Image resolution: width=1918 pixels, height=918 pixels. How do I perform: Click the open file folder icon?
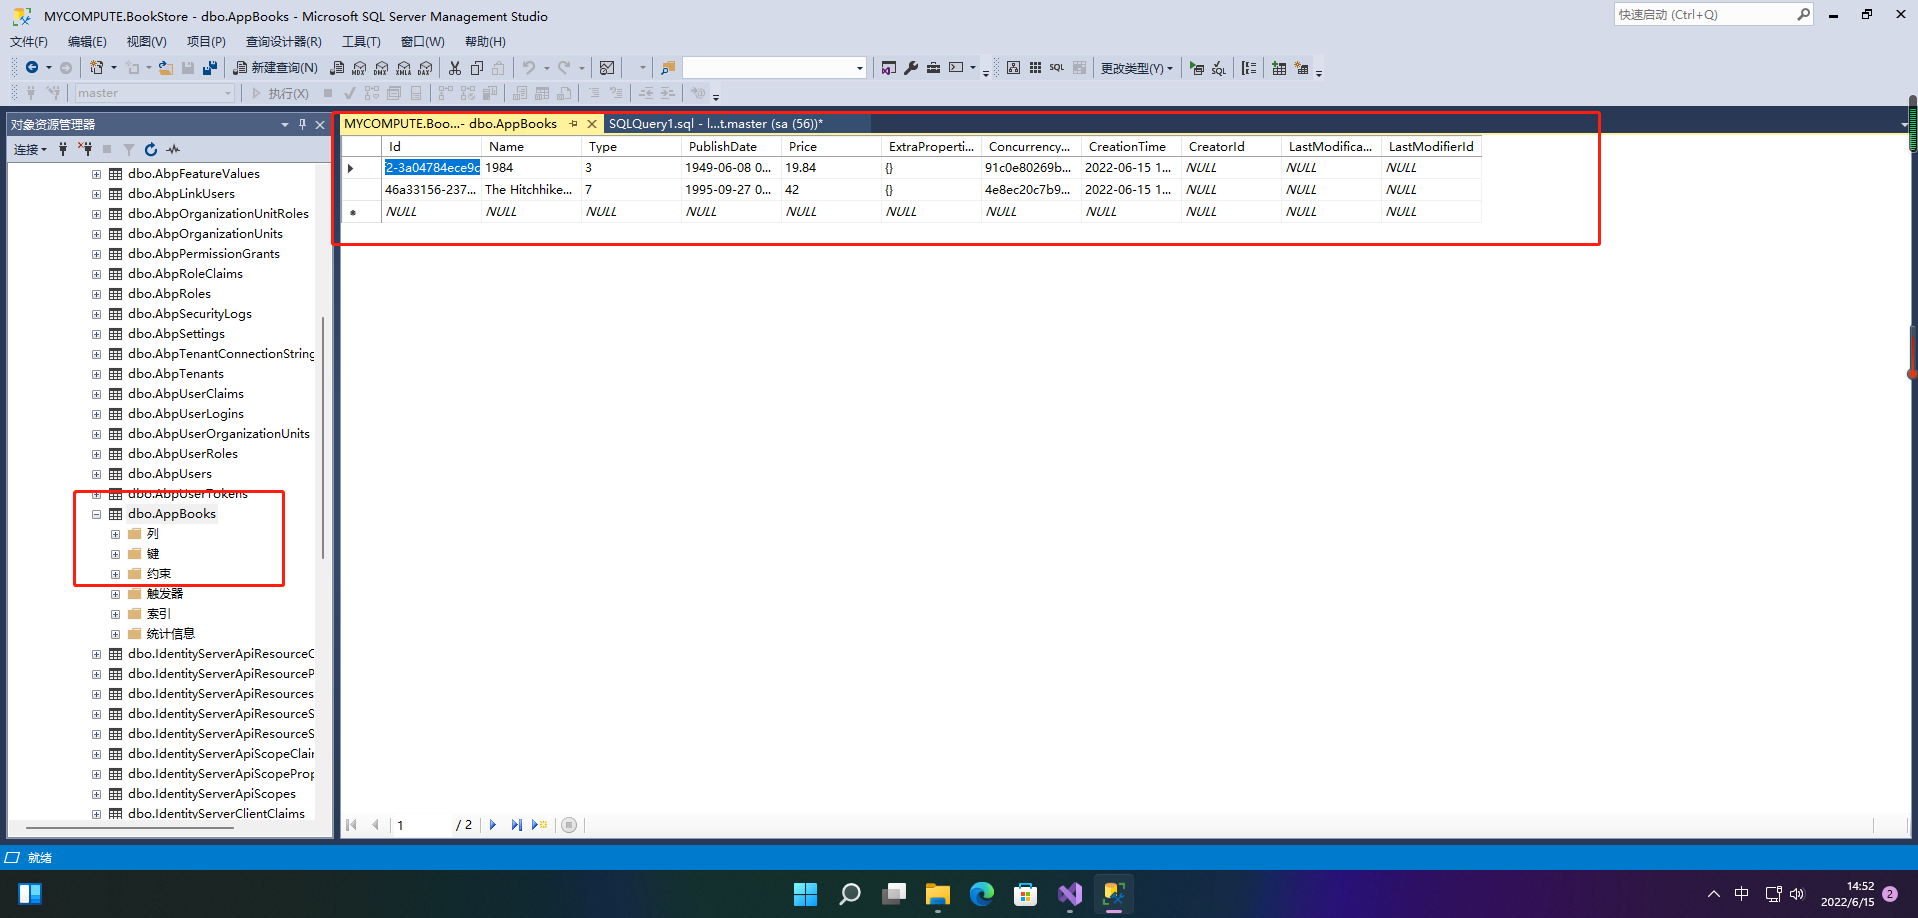tap(166, 68)
